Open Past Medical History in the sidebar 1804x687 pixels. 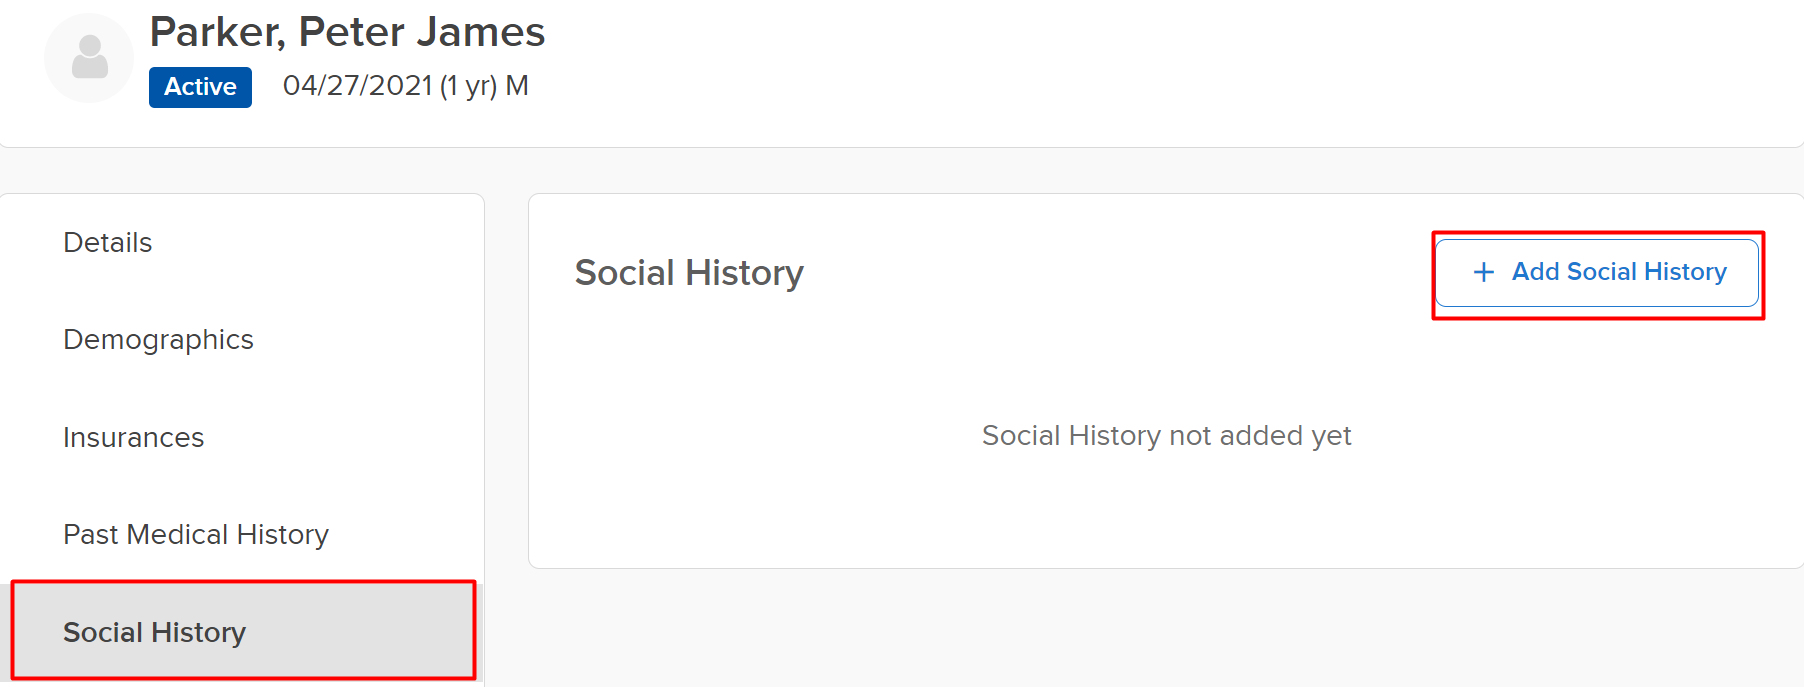[196, 535]
